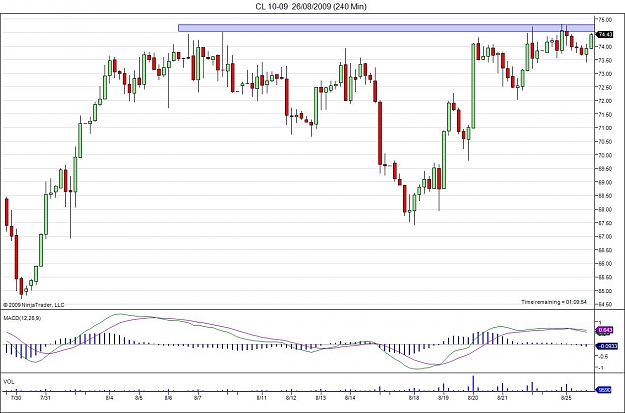Click the 66.00 price axis label
The width and height of the screenshot is (625, 413).
[605, 264]
